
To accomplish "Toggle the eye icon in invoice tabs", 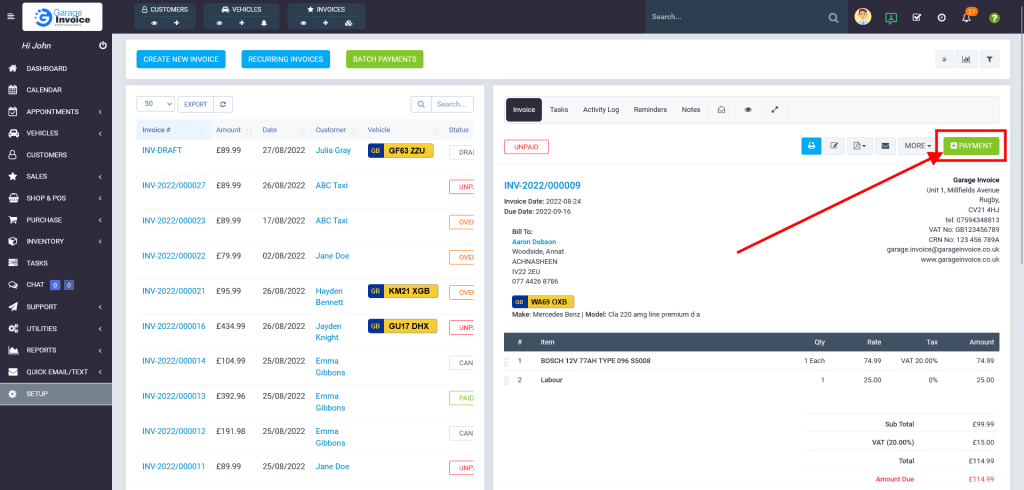I will point(748,110).
